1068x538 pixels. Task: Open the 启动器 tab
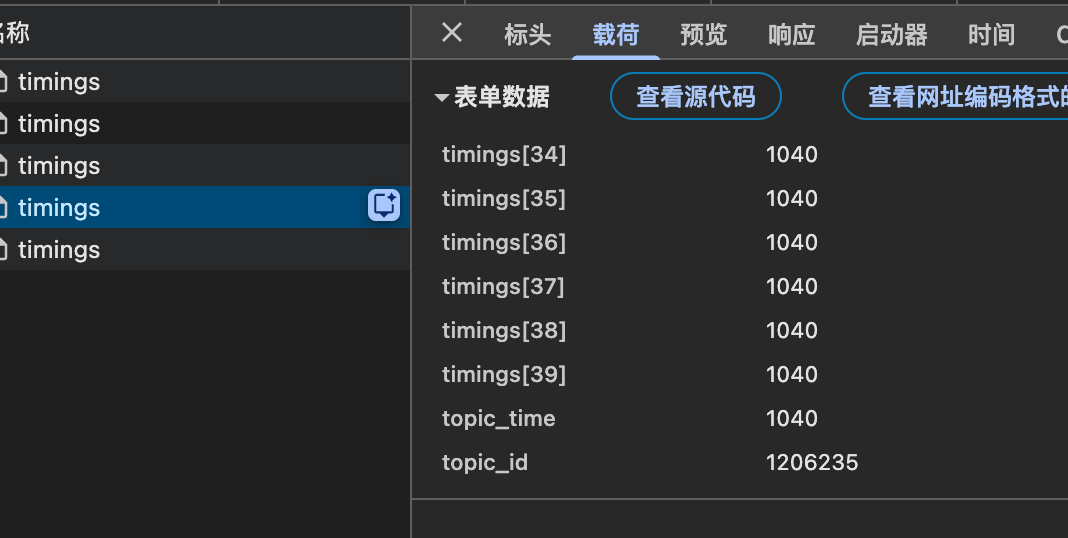892,34
